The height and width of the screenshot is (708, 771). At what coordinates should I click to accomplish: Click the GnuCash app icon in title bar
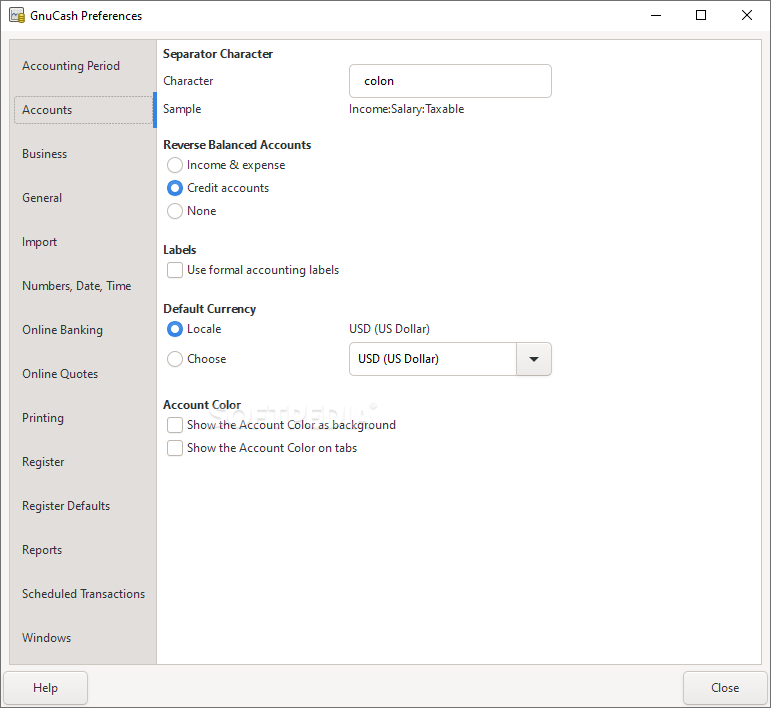[x=17, y=16]
